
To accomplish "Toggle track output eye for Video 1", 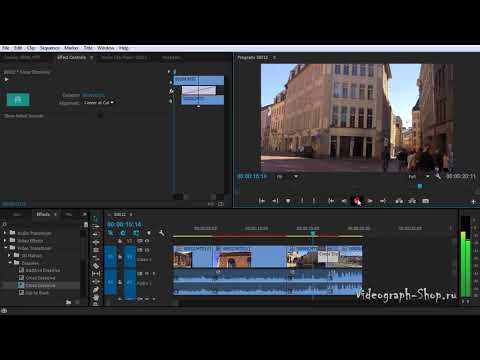I will [147, 250].
